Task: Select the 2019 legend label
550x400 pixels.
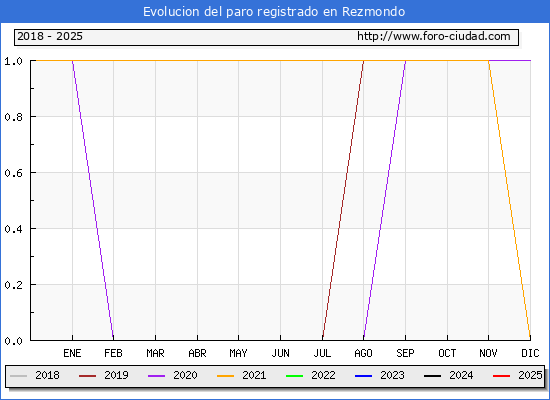Action: (116, 375)
